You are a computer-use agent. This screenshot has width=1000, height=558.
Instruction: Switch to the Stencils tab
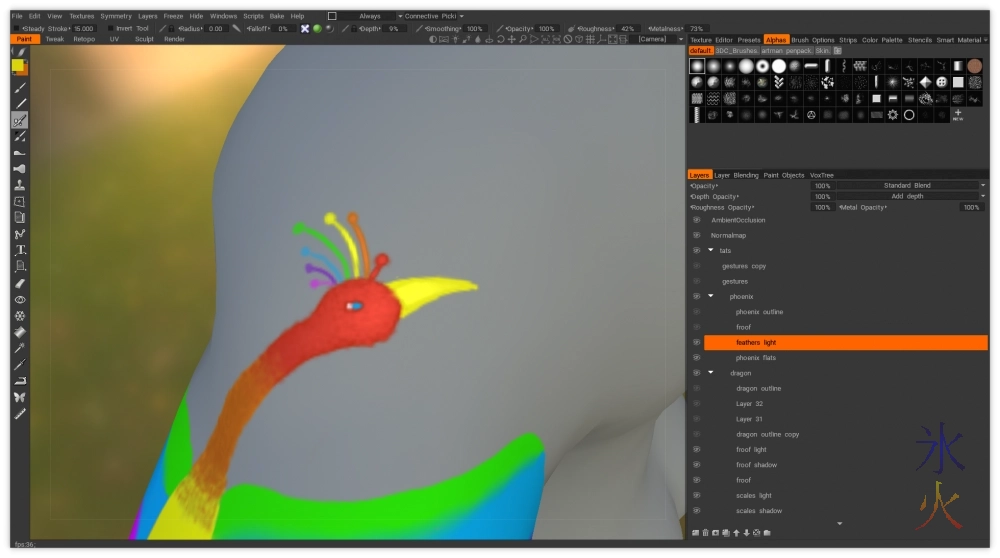920,40
